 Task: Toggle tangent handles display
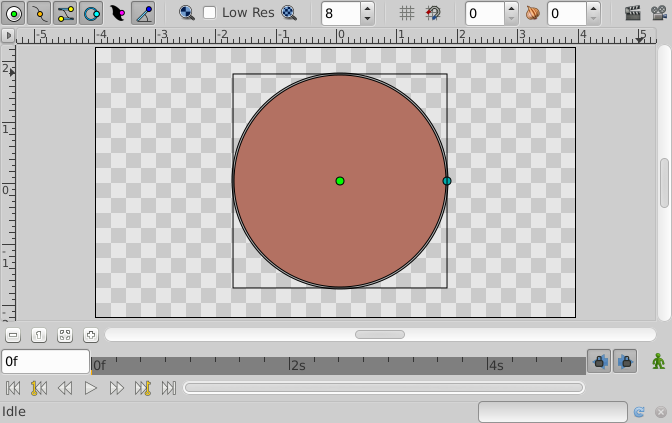pyautogui.click(x=66, y=13)
